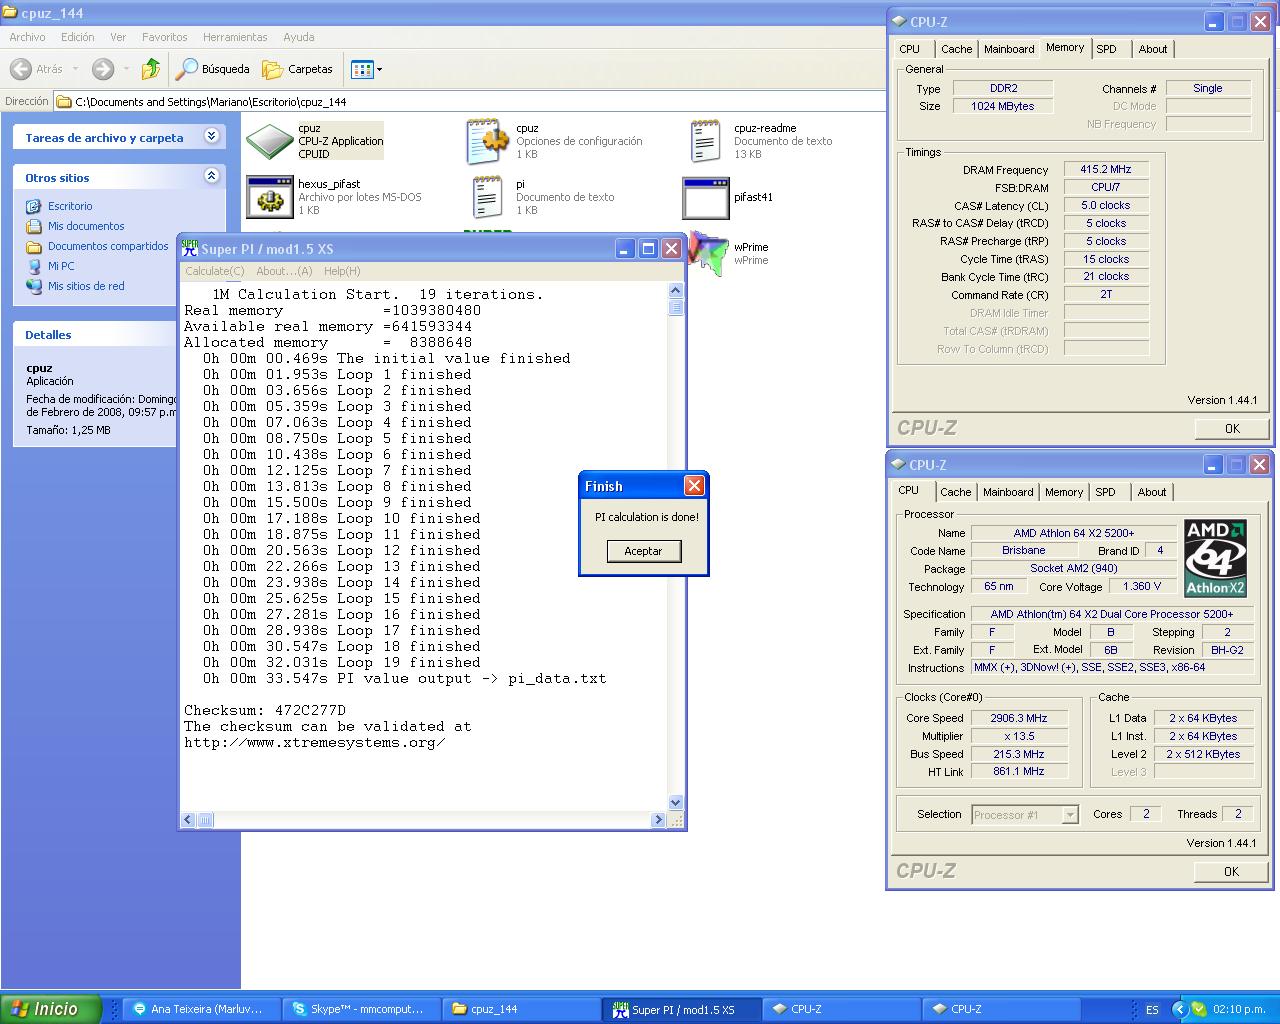The image size is (1280, 1024).
Task: Open Calculate(C) menu in Super PI
Action: (214, 271)
